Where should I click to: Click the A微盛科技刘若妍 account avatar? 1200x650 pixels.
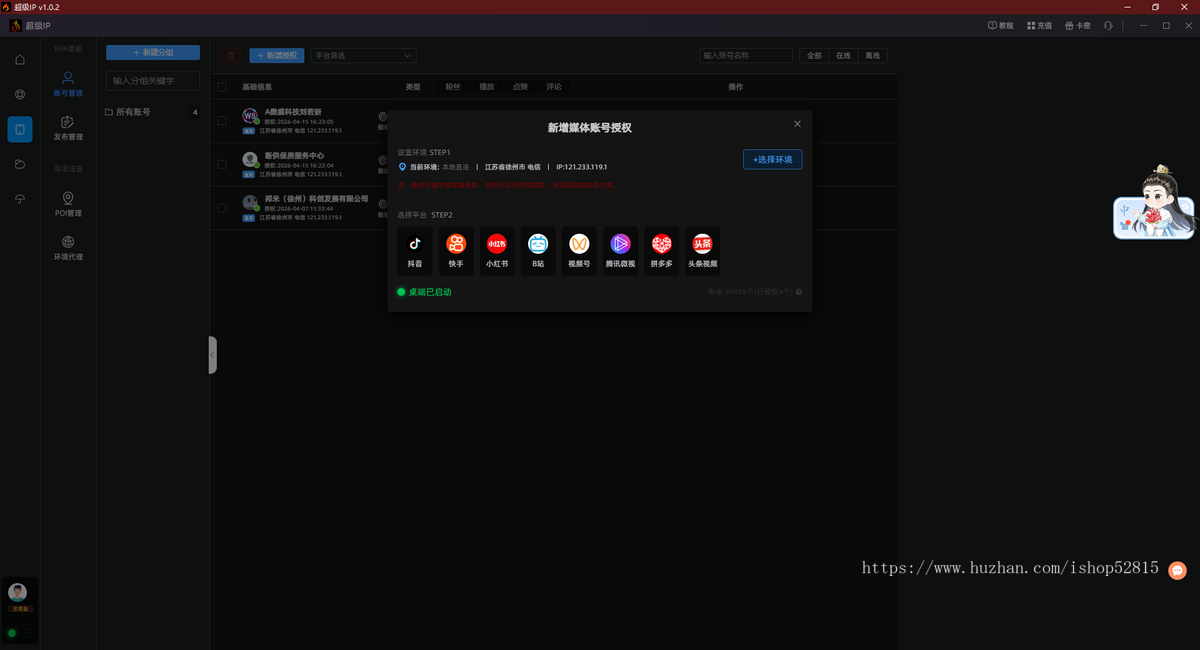(250, 116)
